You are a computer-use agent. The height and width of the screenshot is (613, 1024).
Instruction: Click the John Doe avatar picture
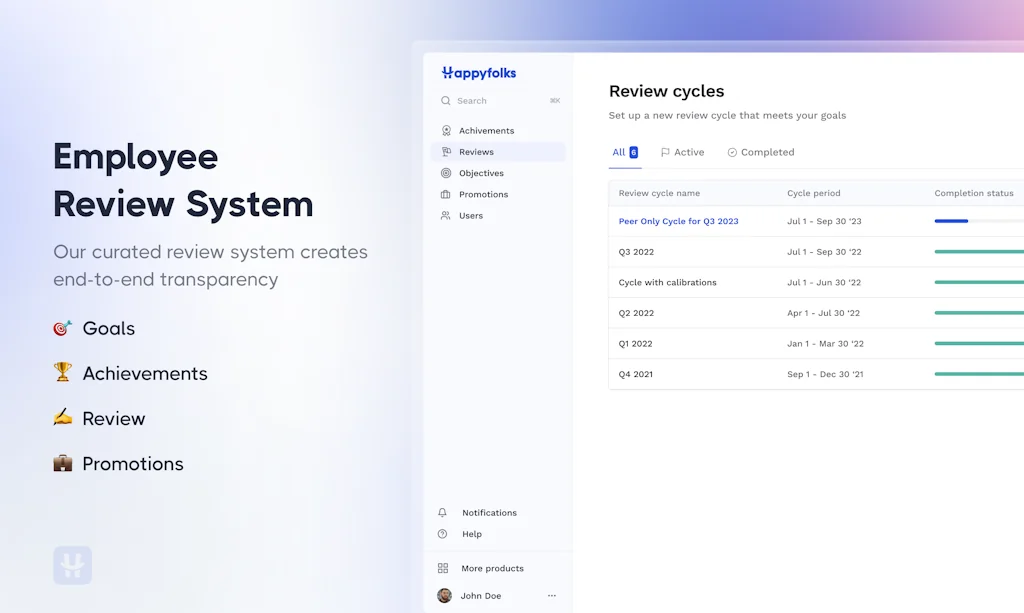[x=445, y=596]
